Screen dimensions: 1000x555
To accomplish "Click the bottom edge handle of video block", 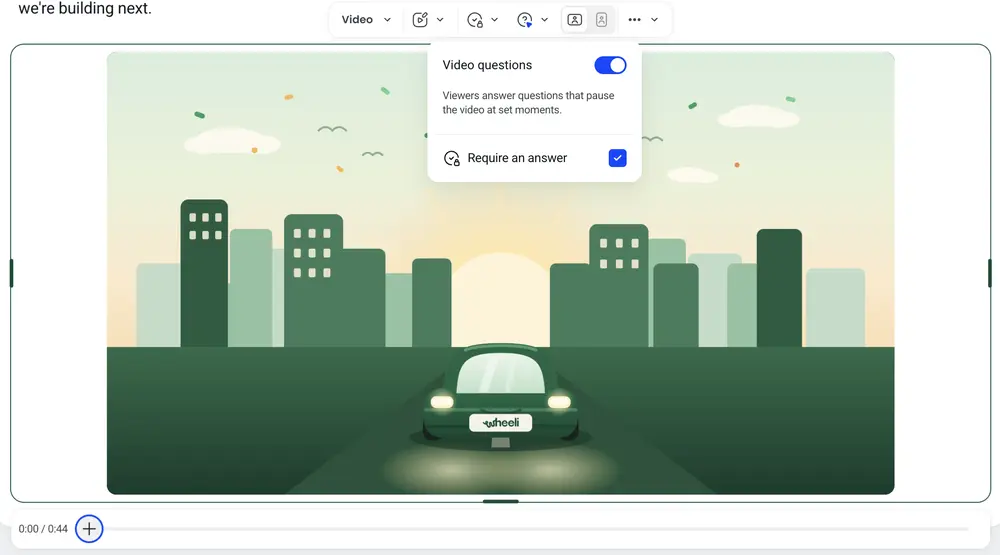I will coord(501,501).
